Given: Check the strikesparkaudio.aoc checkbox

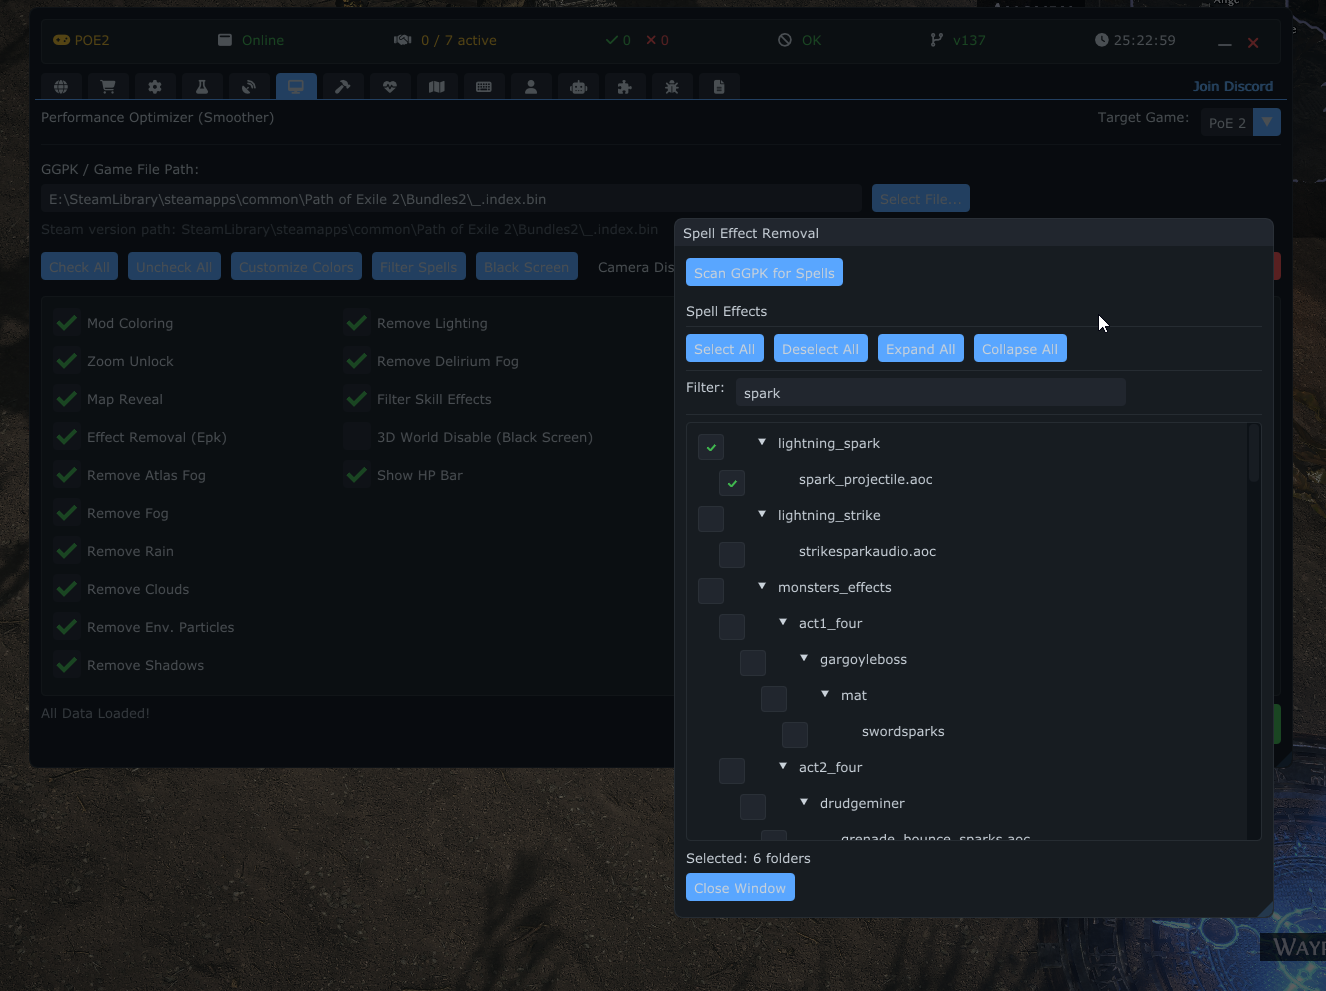Looking at the screenshot, I should [732, 555].
